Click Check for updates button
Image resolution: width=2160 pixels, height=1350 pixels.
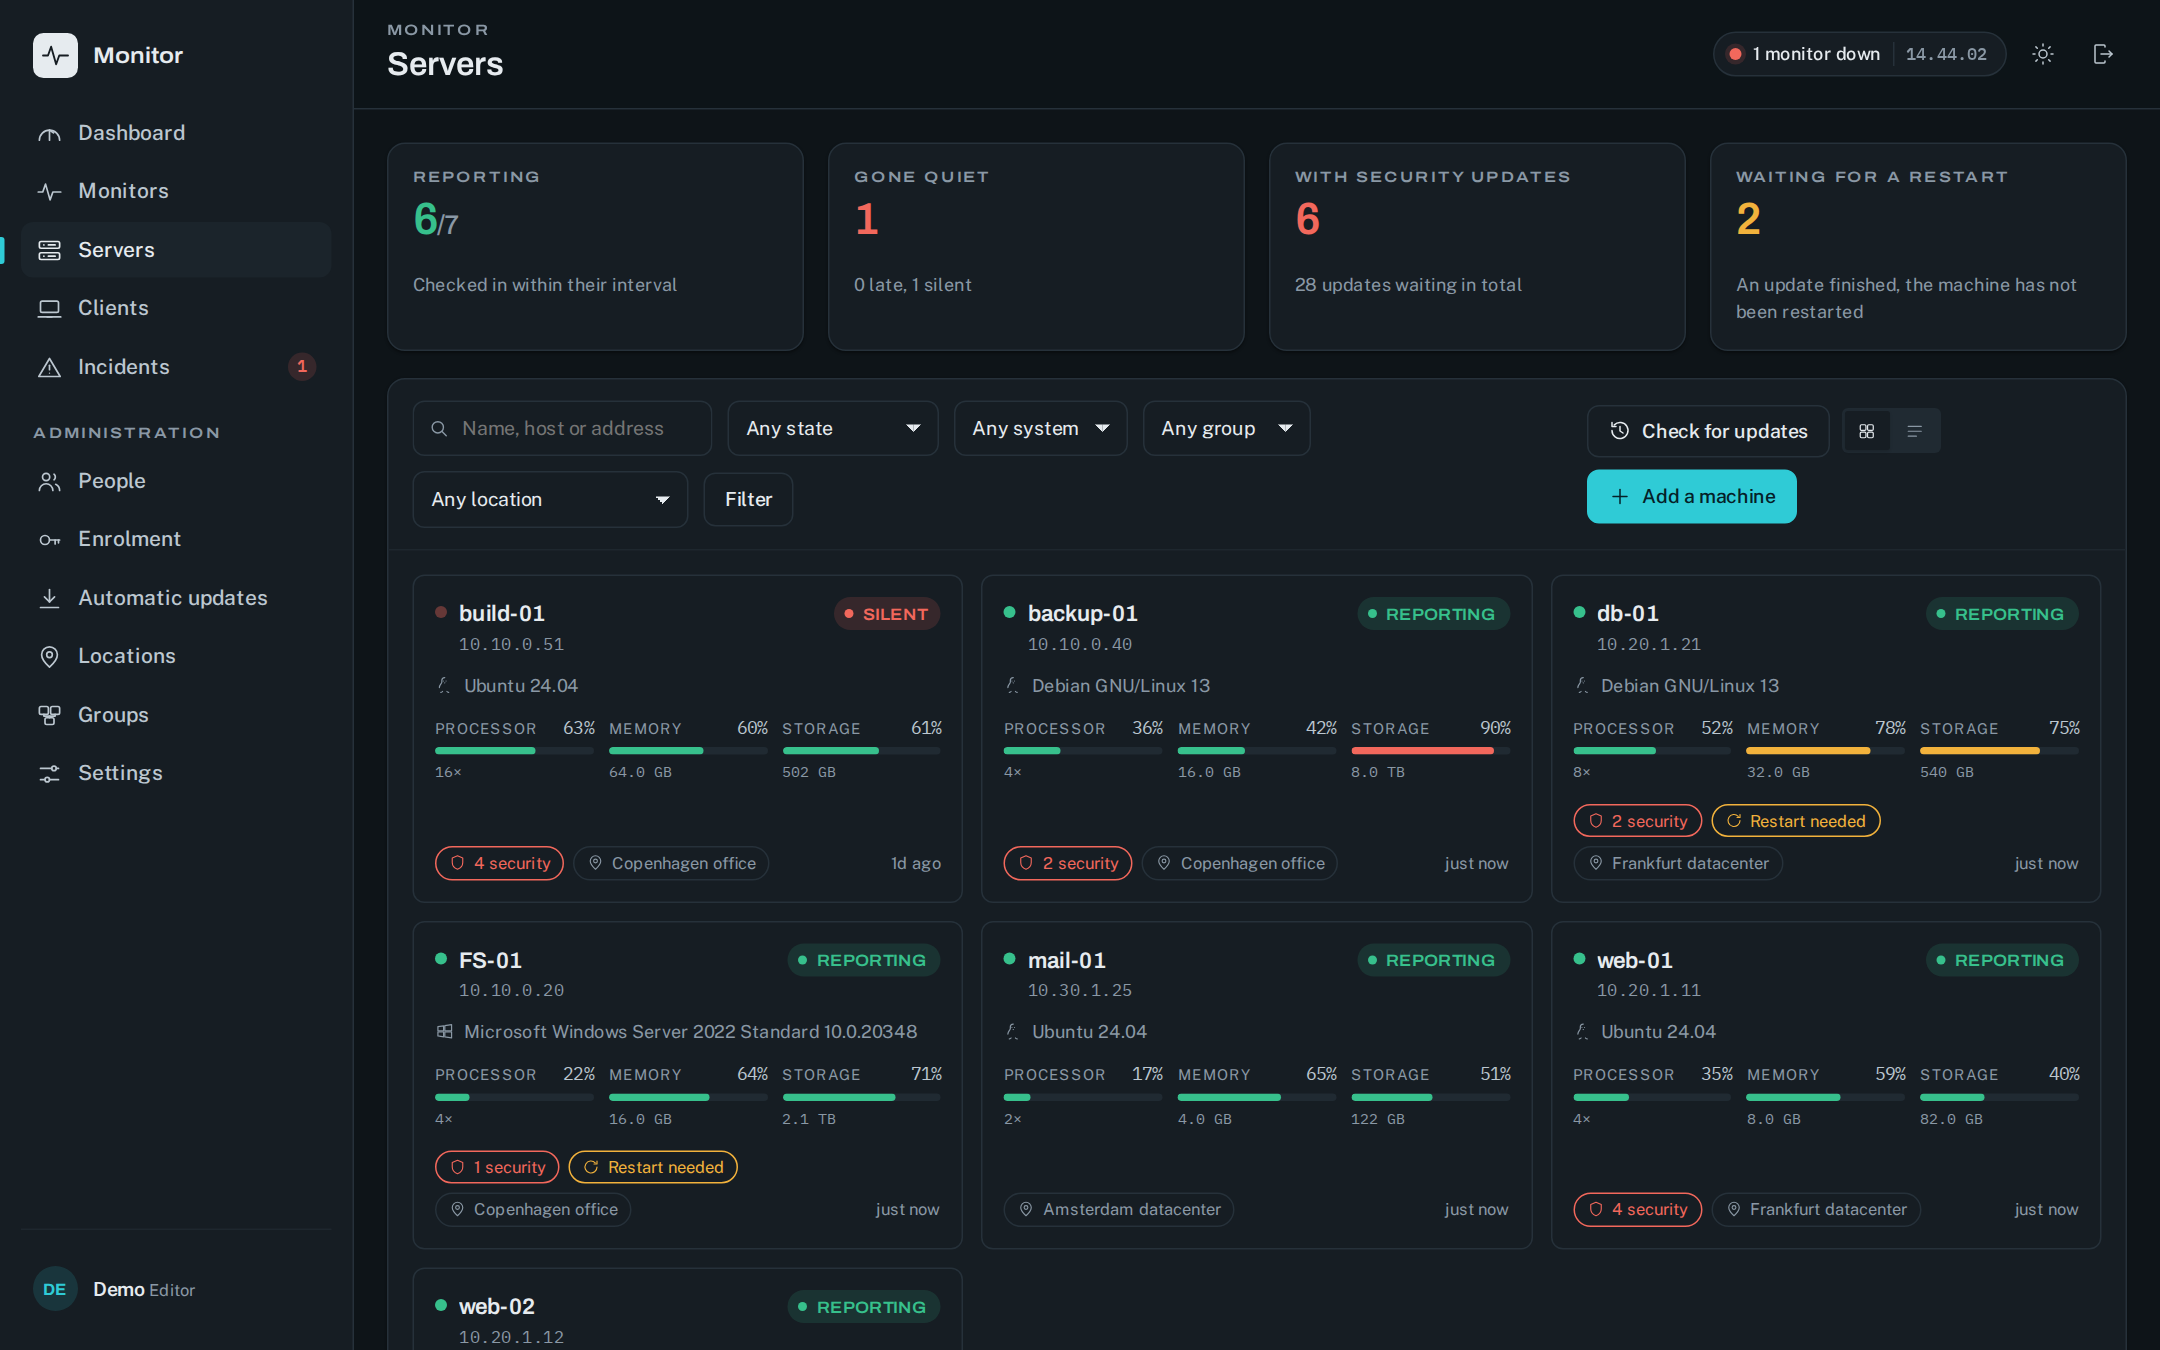click(1708, 431)
